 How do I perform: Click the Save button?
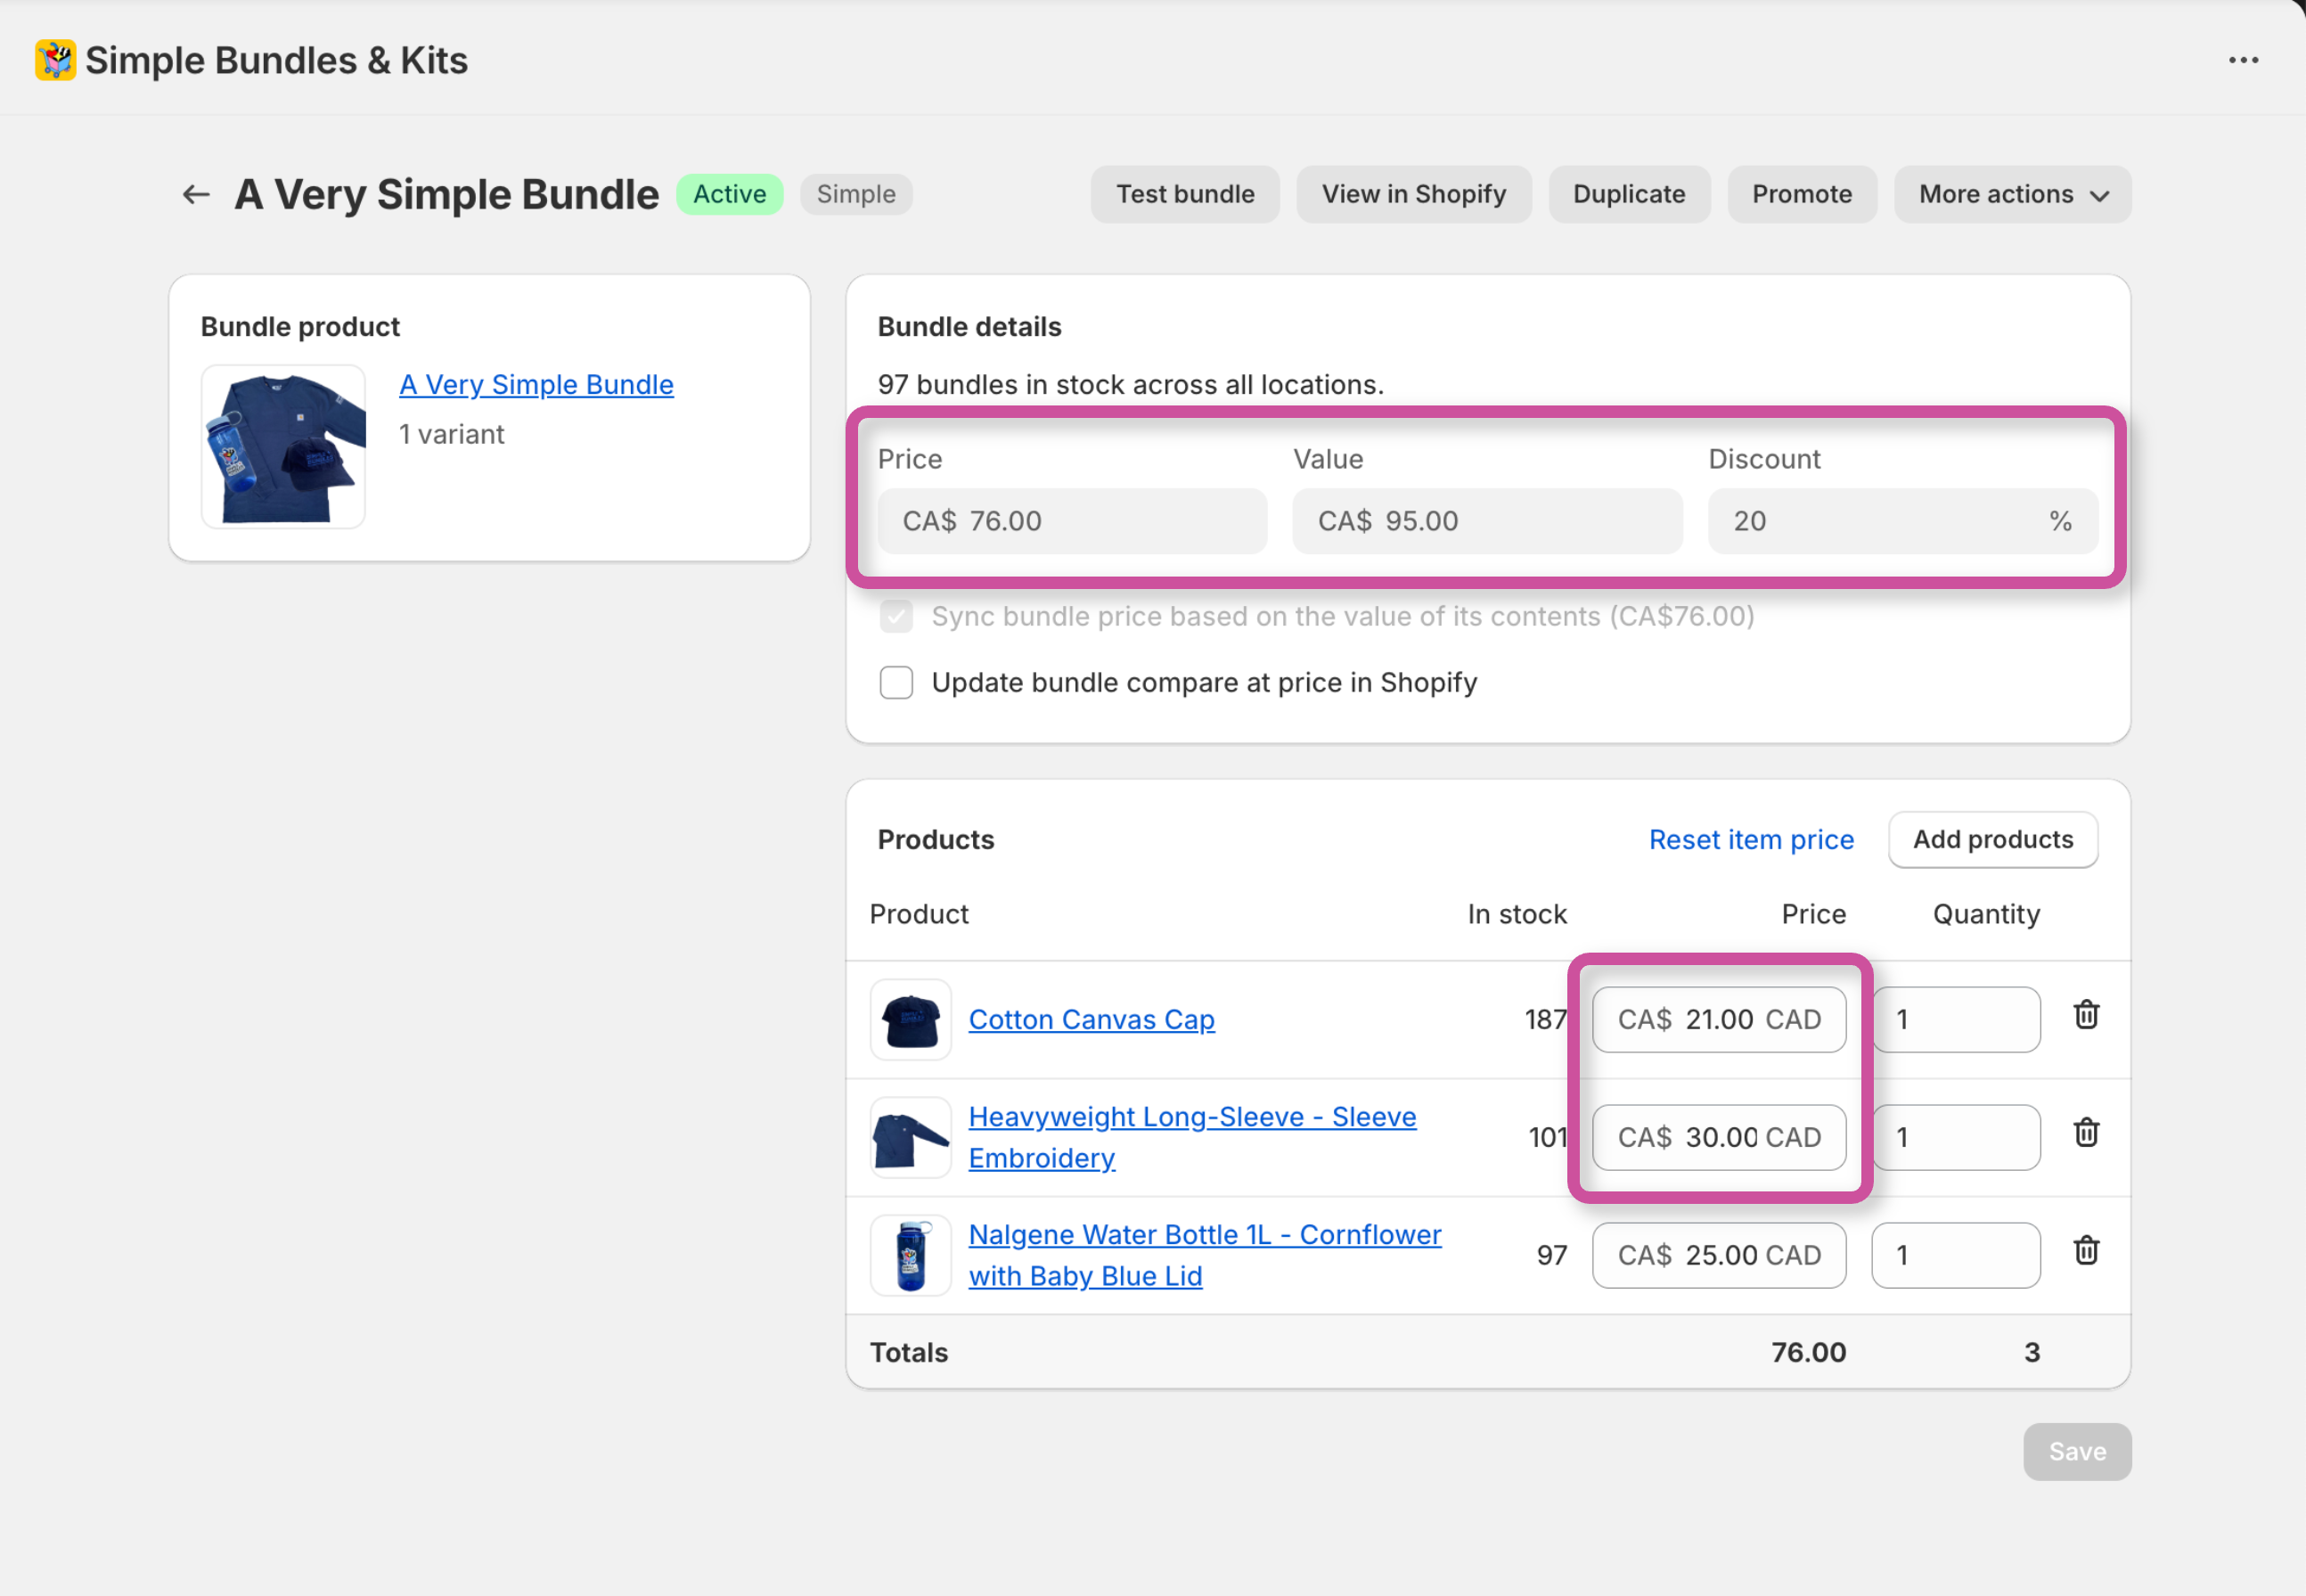click(2077, 1451)
